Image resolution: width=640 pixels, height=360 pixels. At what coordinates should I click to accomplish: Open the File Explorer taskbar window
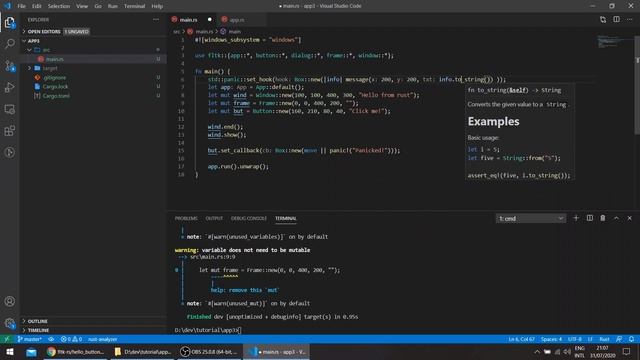[x=142, y=352]
